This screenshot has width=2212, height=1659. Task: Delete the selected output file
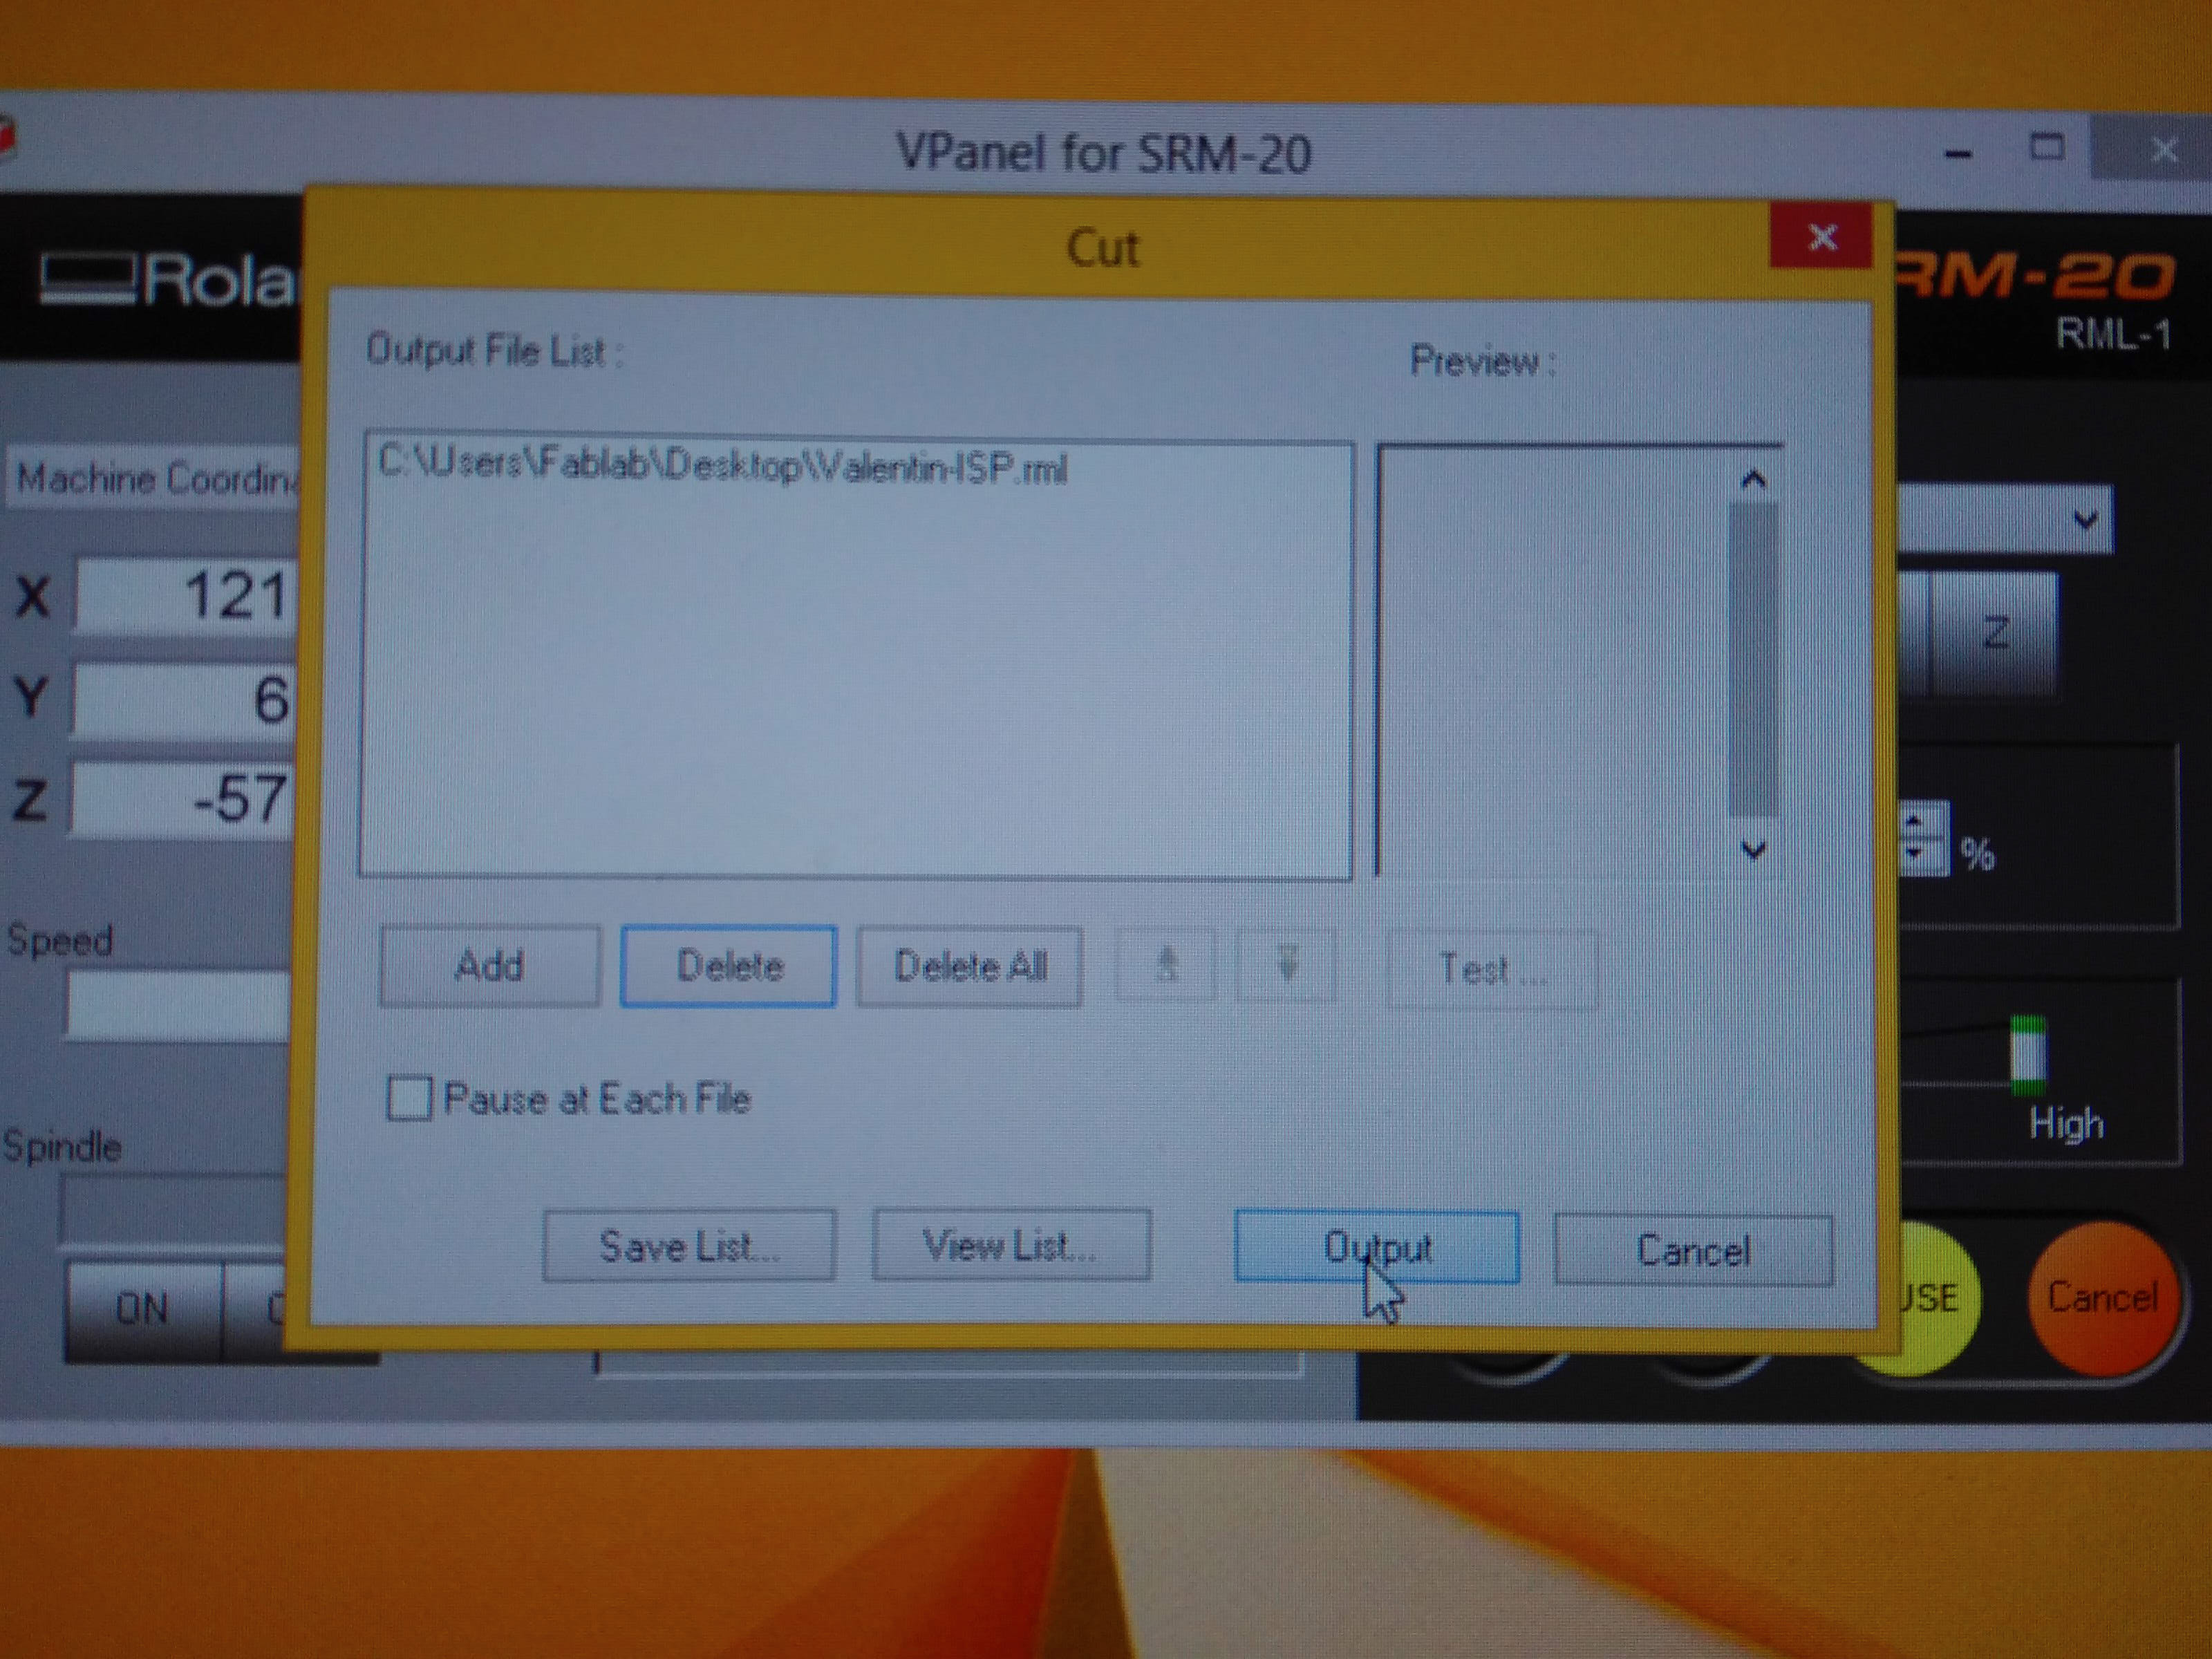point(729,966)
